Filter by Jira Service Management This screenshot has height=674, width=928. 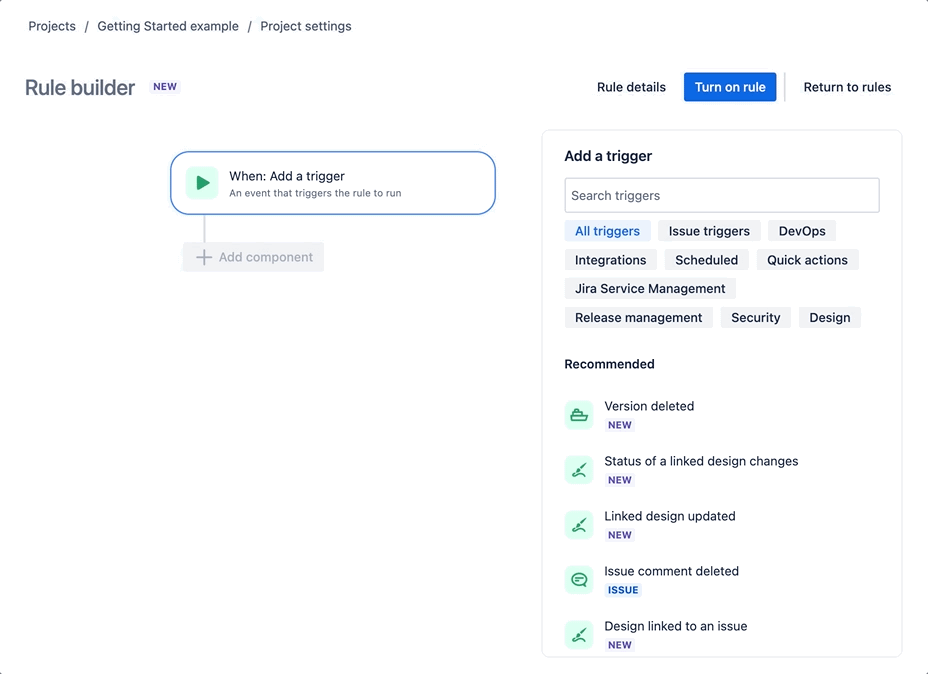[650, 289]
